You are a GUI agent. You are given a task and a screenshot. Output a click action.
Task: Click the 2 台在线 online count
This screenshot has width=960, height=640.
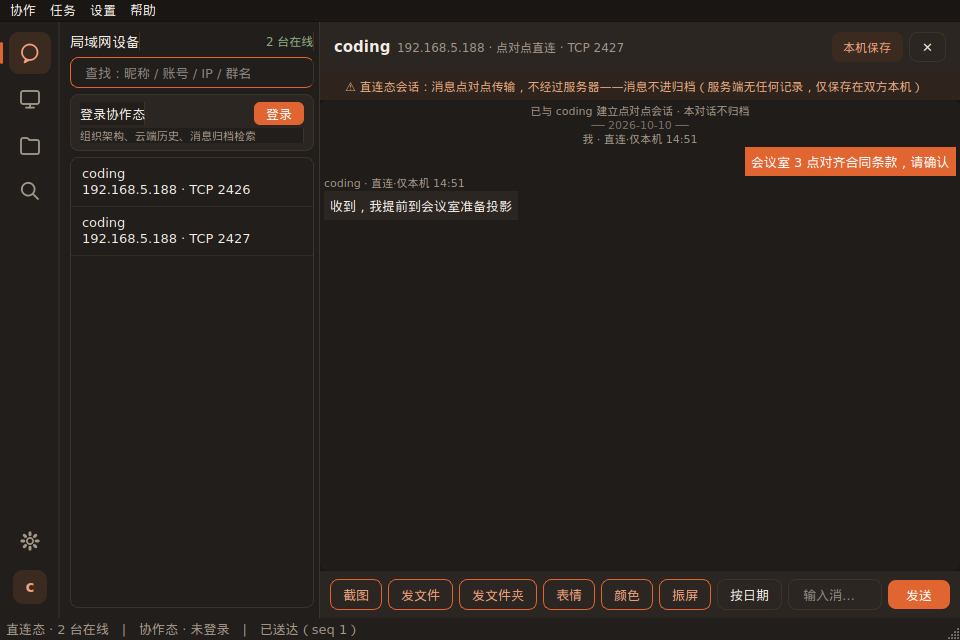click(x=289, y=42)
